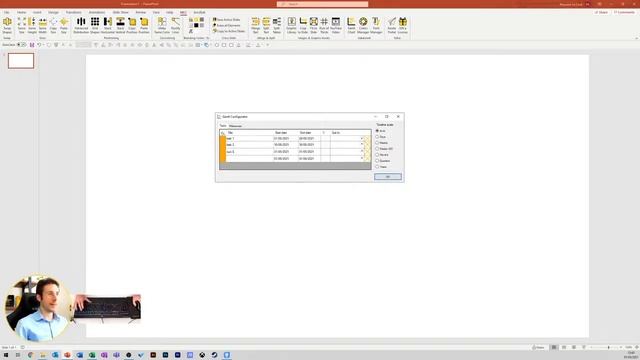Viewport: 640px width, 360px height.
Task: Click the black blending color swatch
Action: point(196,25)
